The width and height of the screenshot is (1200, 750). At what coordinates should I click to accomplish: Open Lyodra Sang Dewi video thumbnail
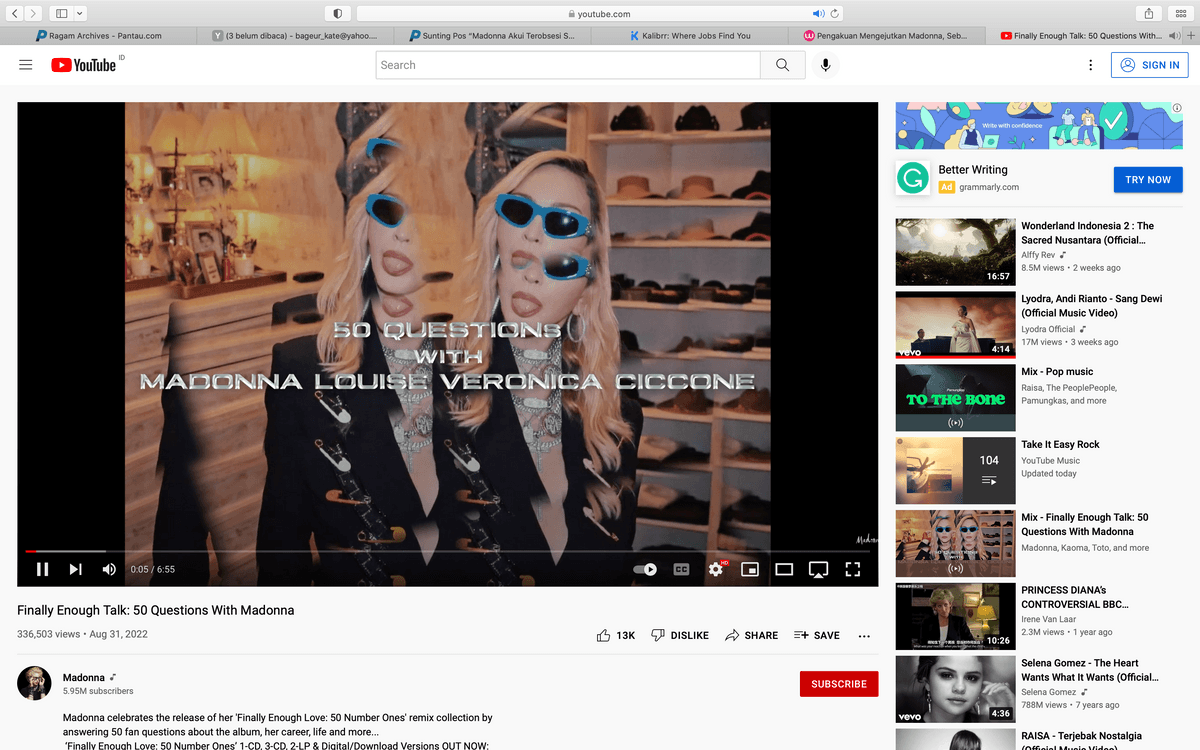pos(955,325)
